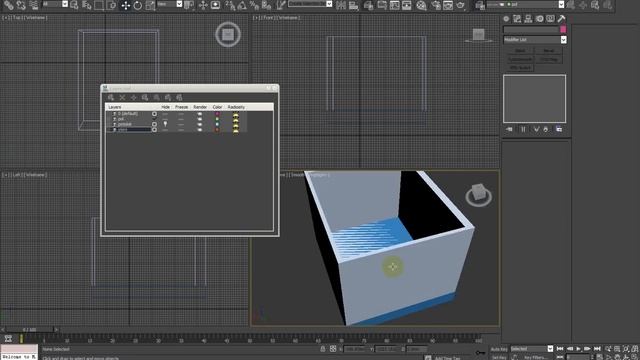Click Create New Layer in Layer dialog

coord(111,98)
